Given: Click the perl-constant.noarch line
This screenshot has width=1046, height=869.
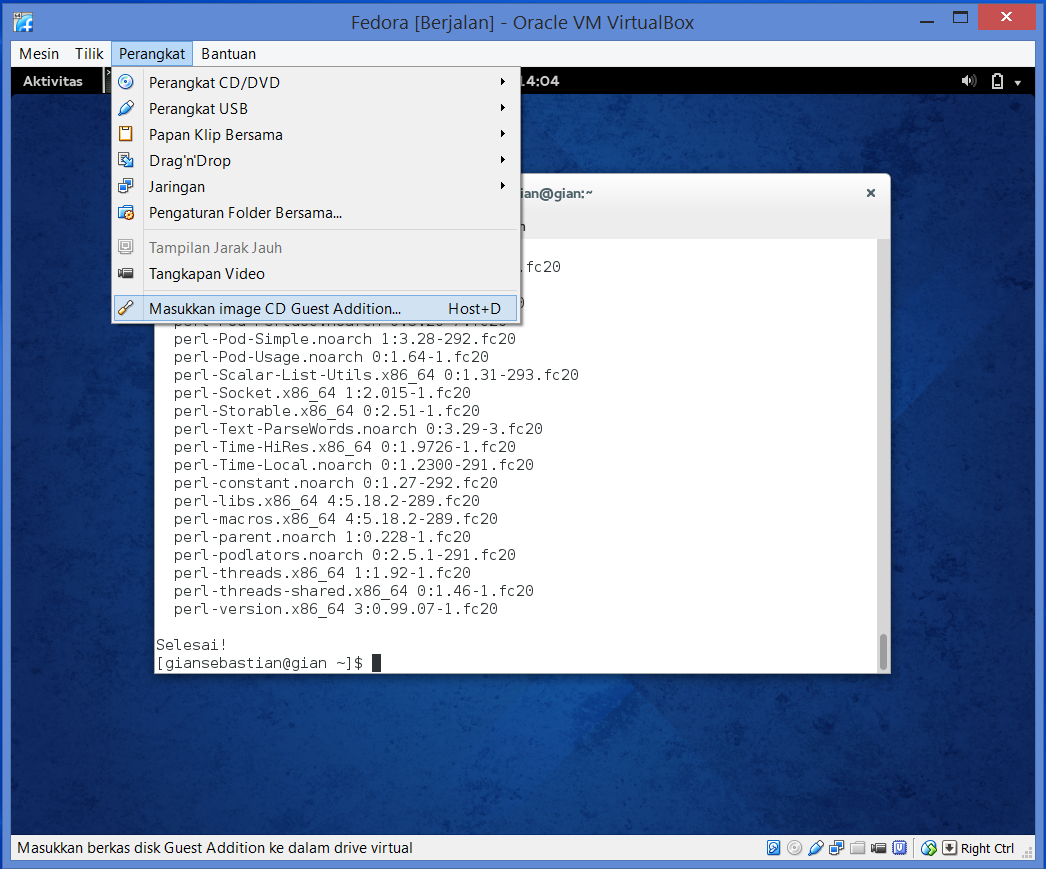Looking at the screenshot, I should [336, 483].
